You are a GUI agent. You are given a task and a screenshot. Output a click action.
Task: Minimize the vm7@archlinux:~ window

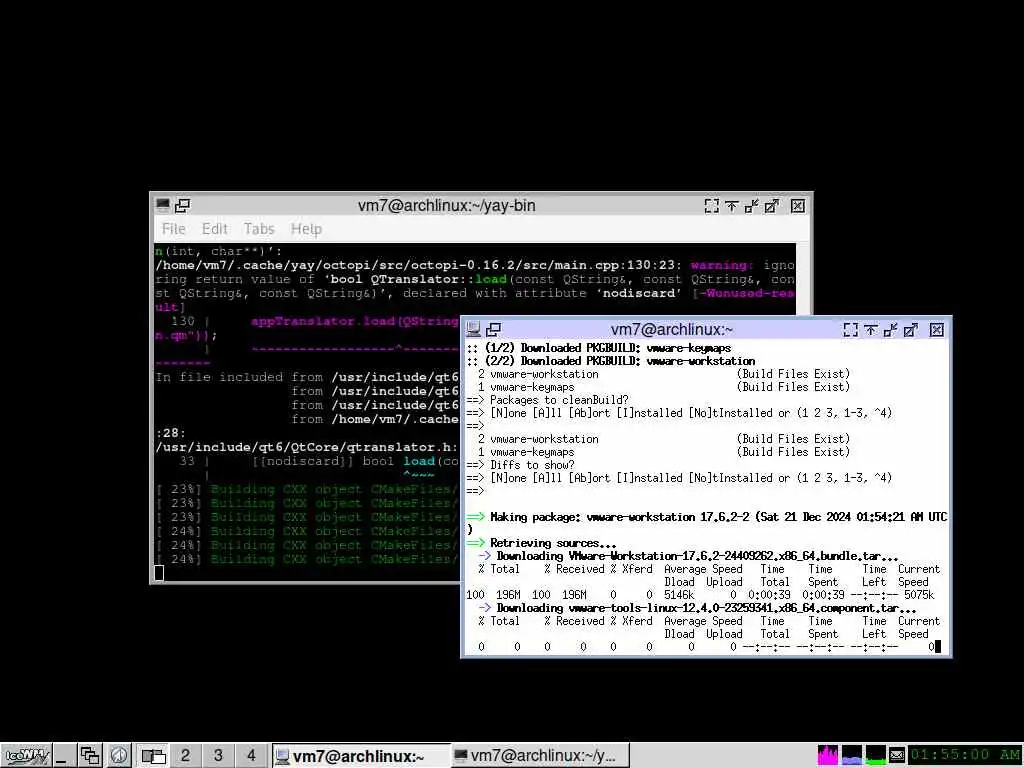(891, 330)
